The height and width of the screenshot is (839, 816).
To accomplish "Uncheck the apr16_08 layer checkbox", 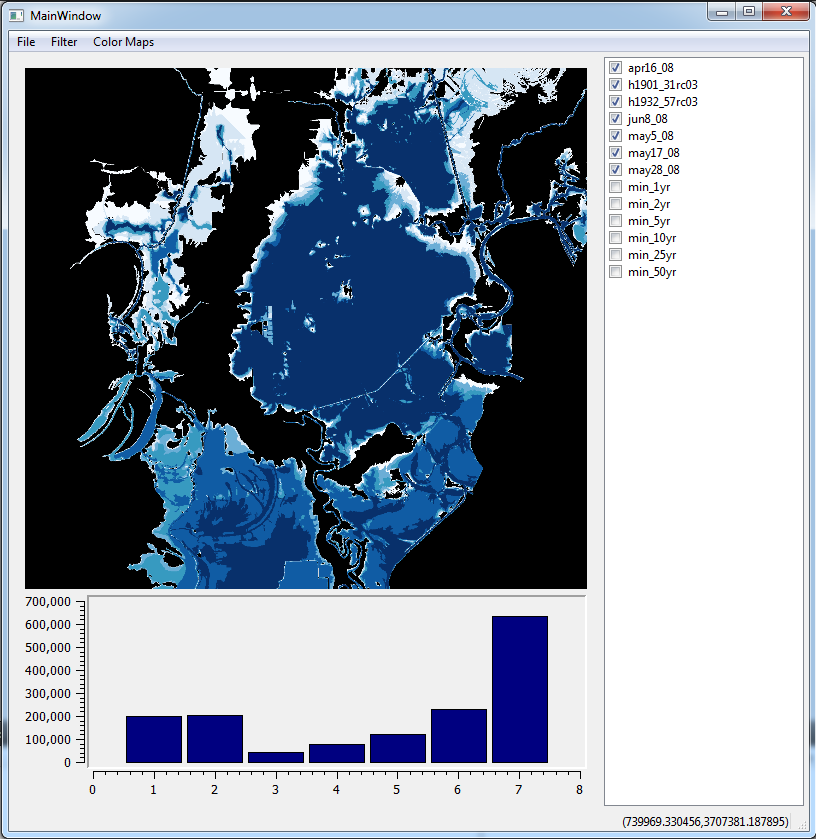I will point(615,67).
